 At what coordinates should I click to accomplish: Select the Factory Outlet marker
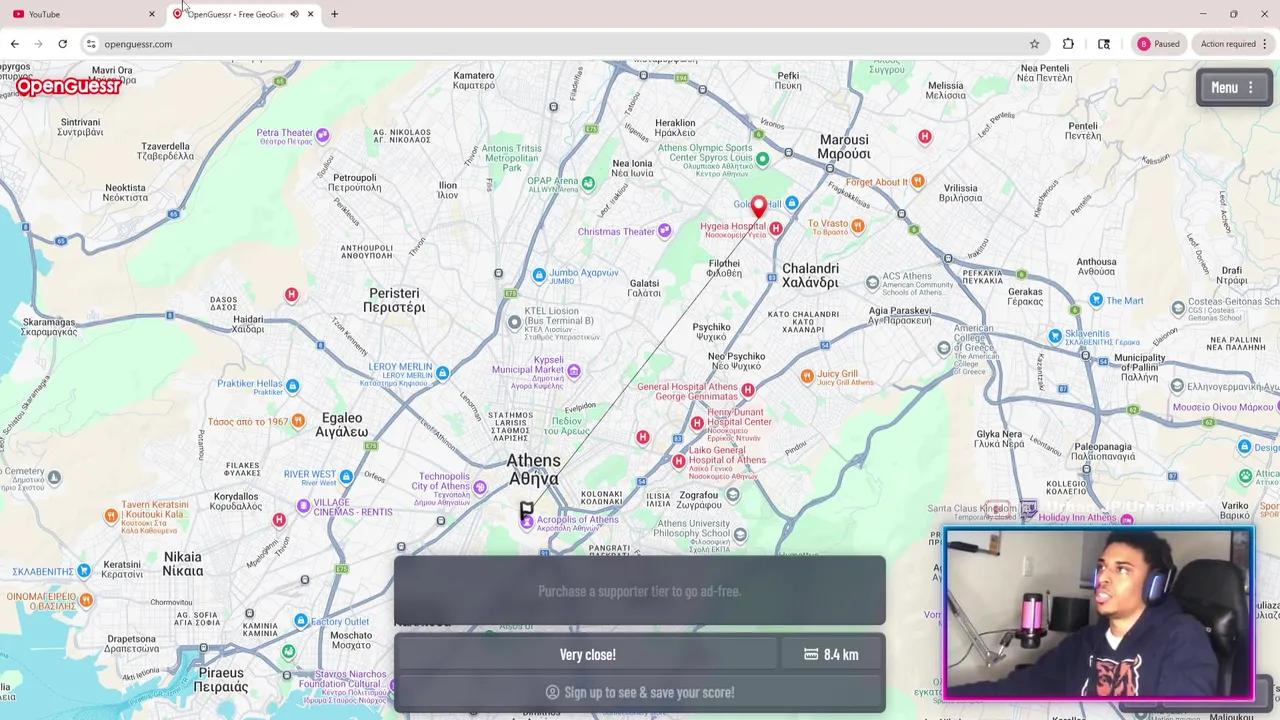pos(301,621)
